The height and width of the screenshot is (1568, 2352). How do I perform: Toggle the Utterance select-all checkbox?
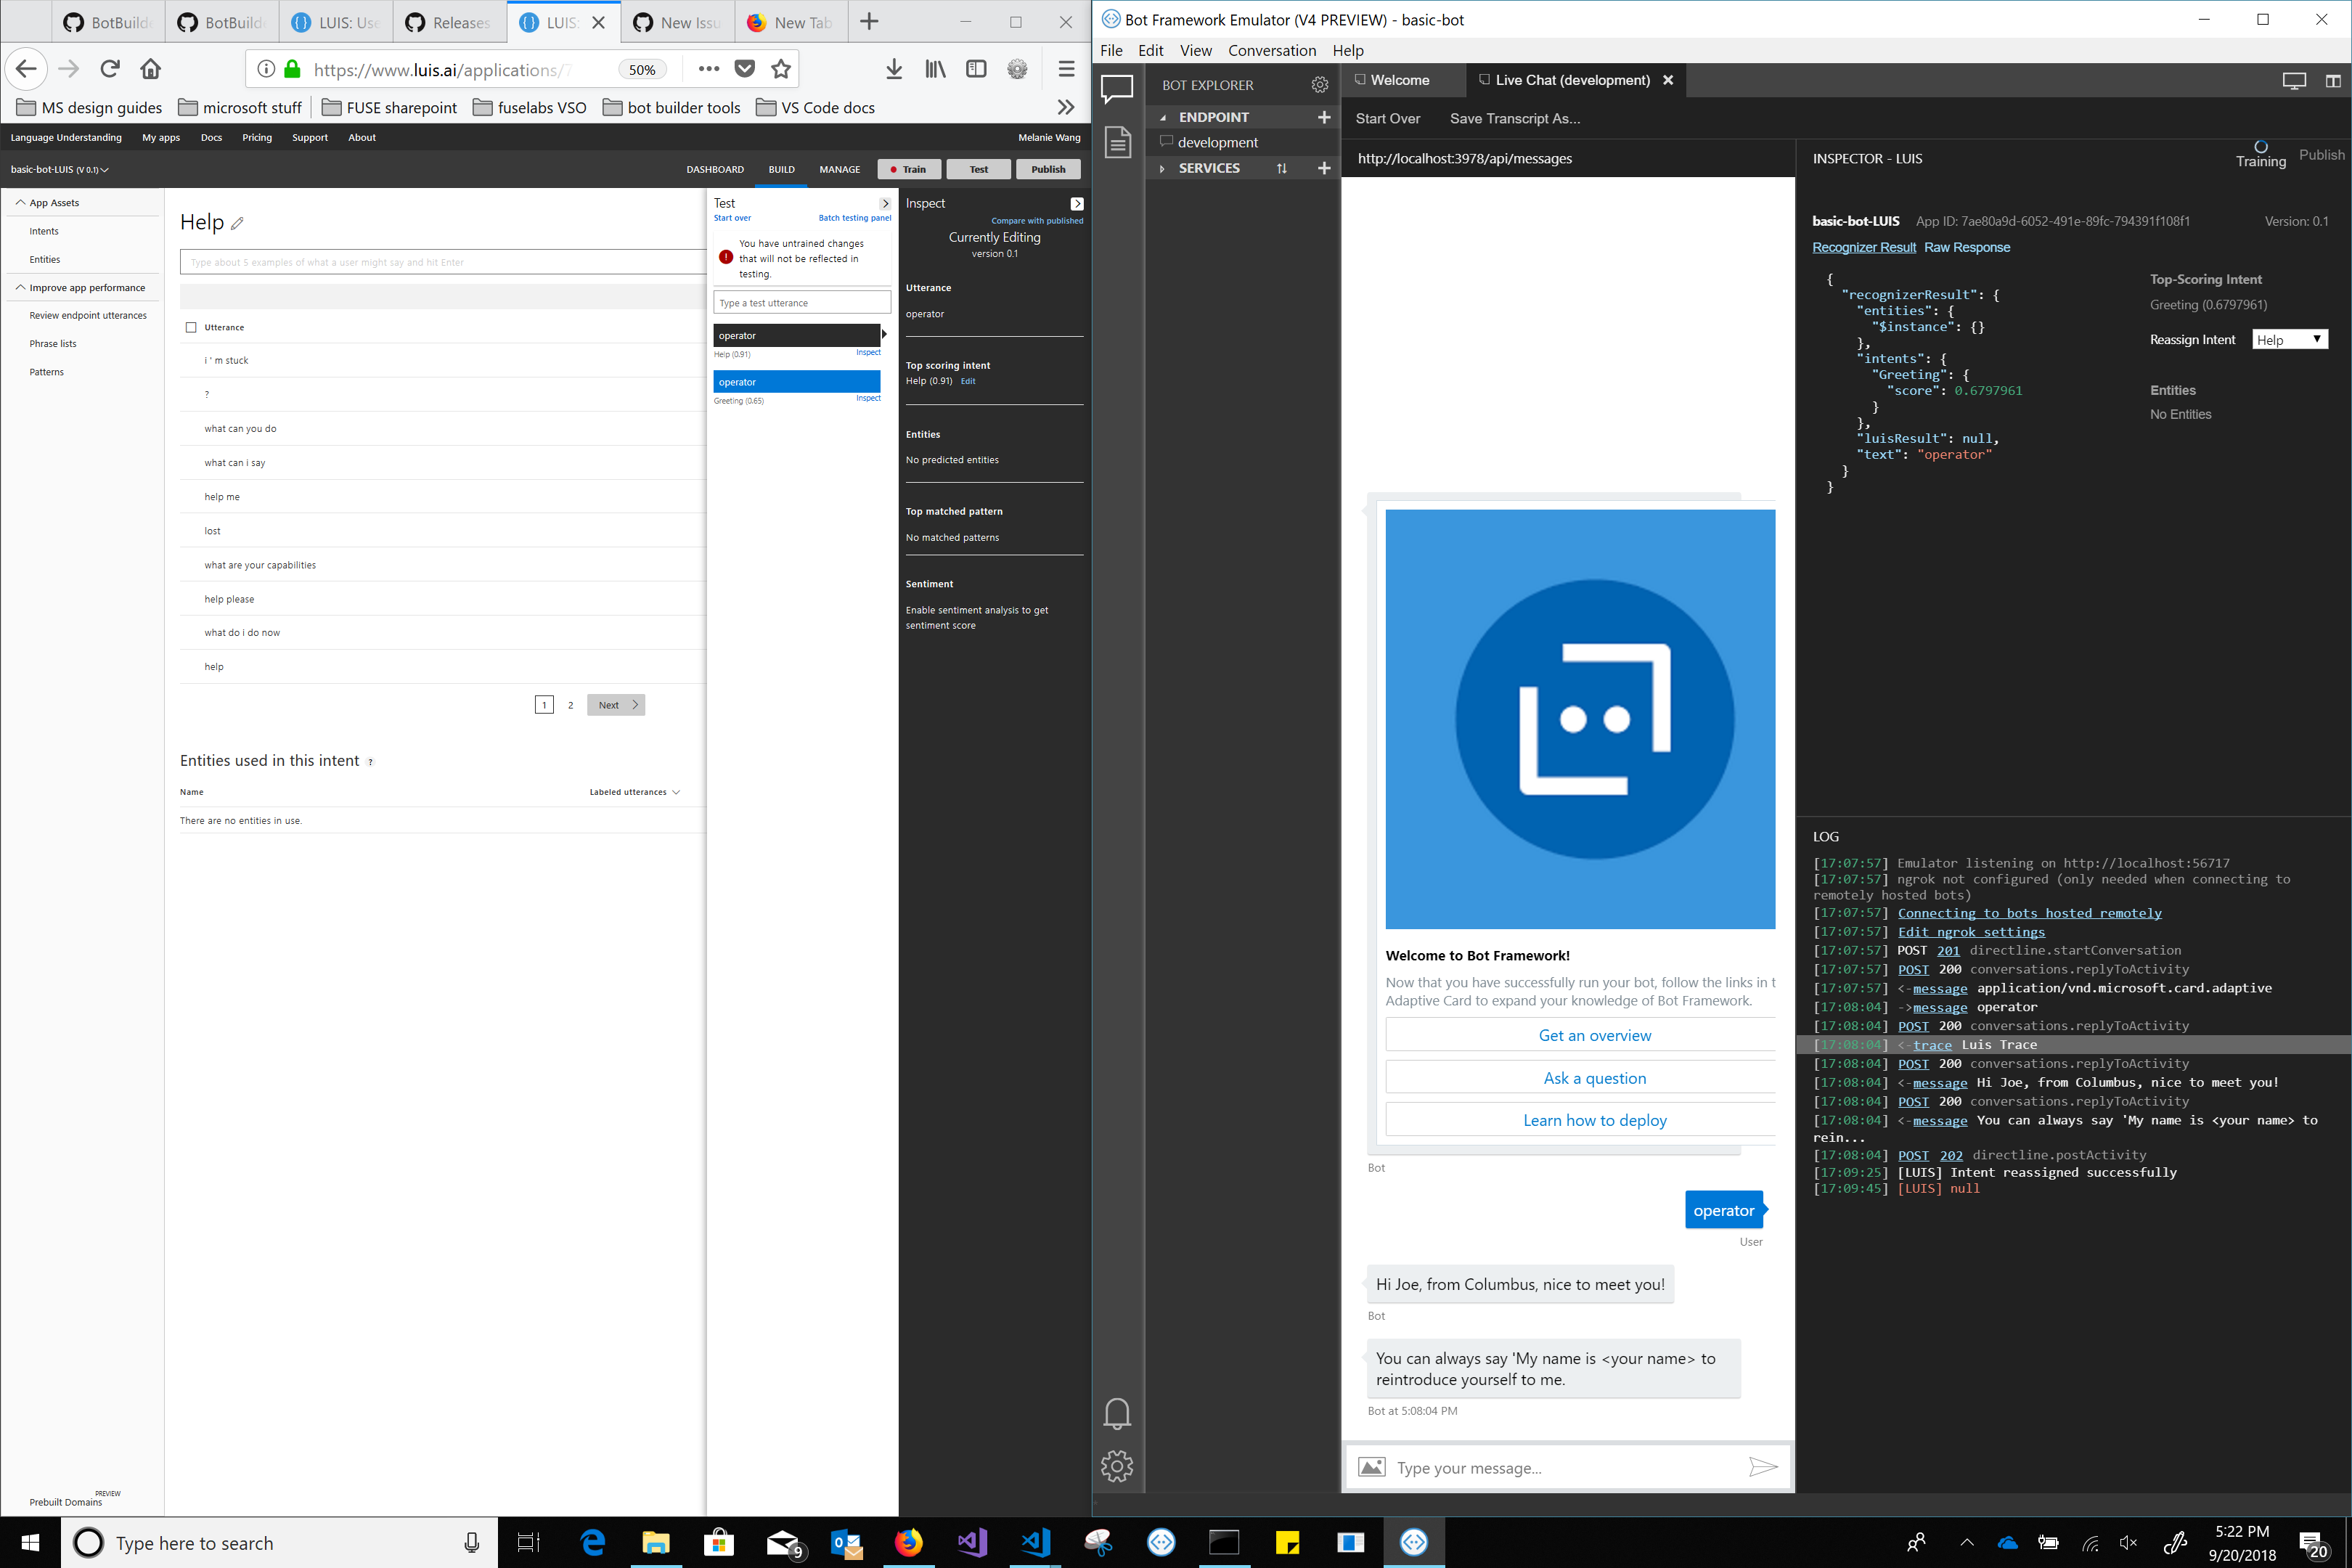click(190, 326)
